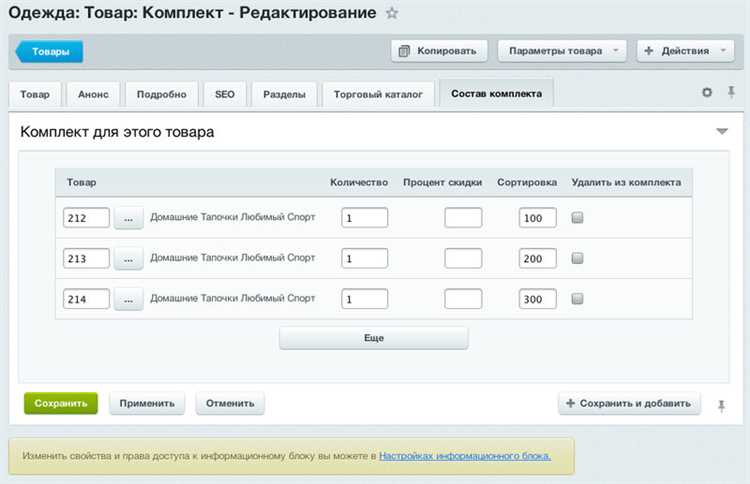Go back to Товары list
This screenshot has width=750, height=484.
[49, 52]
